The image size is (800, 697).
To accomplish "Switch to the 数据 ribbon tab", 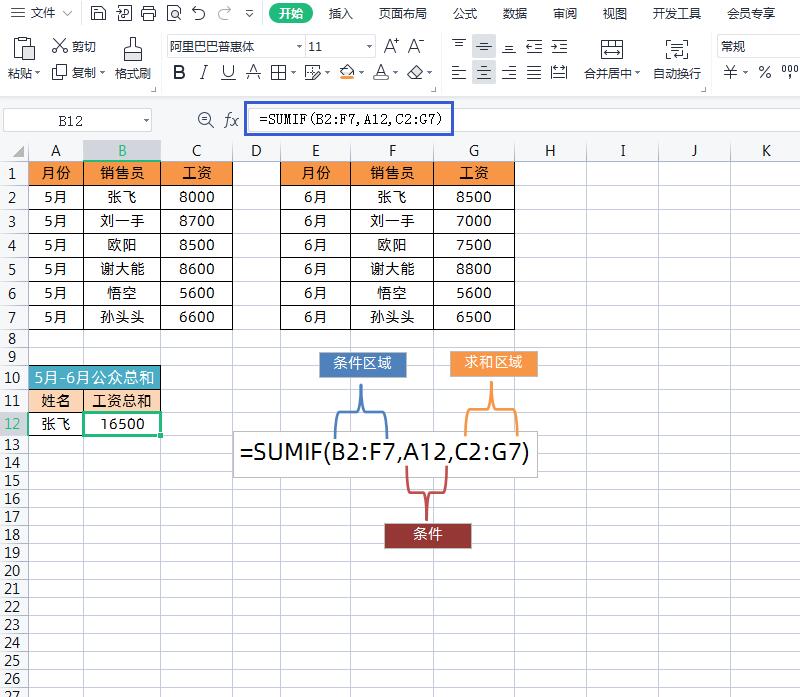I will click(x=515, y=14).
